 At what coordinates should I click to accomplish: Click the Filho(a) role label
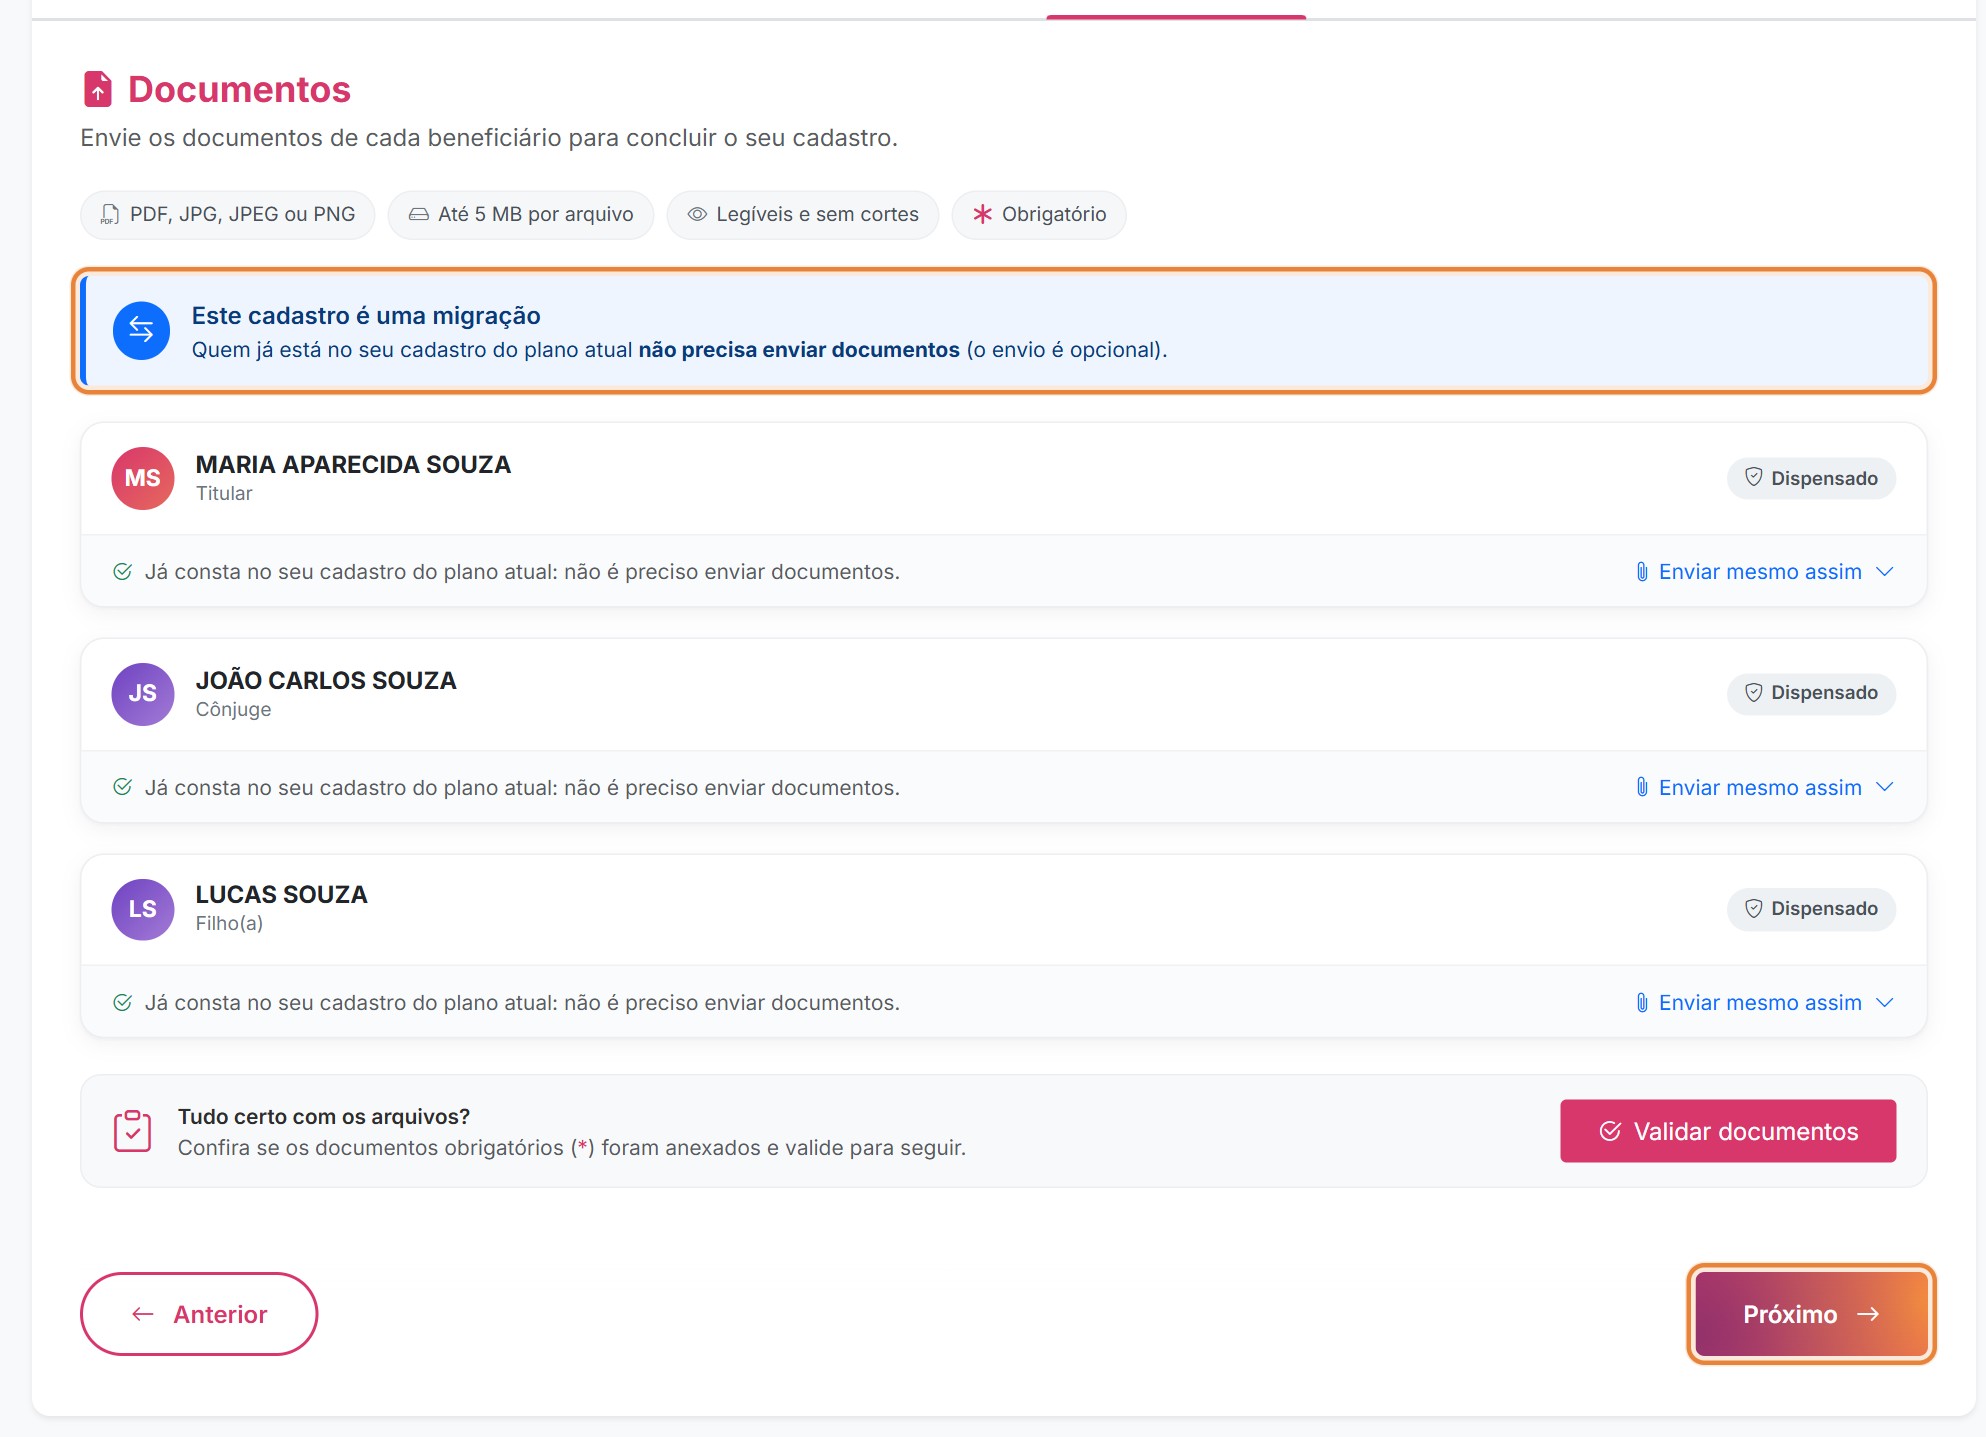(x=229, y=924)
